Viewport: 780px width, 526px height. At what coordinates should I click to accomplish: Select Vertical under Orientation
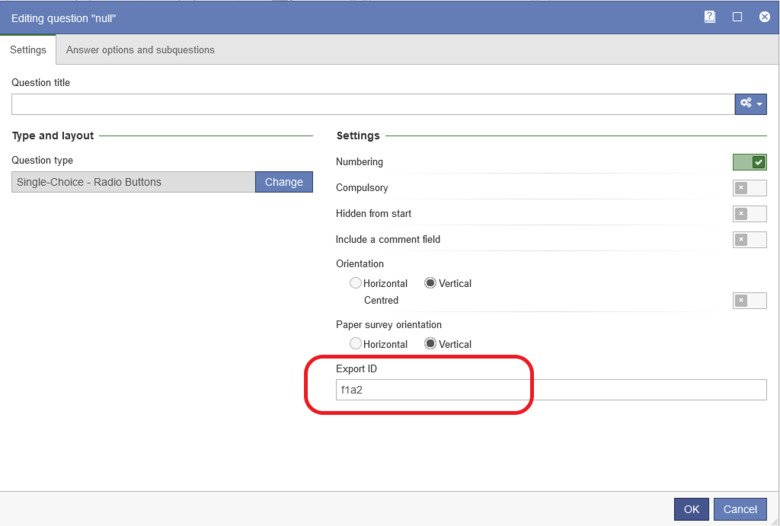coord(430,283)
